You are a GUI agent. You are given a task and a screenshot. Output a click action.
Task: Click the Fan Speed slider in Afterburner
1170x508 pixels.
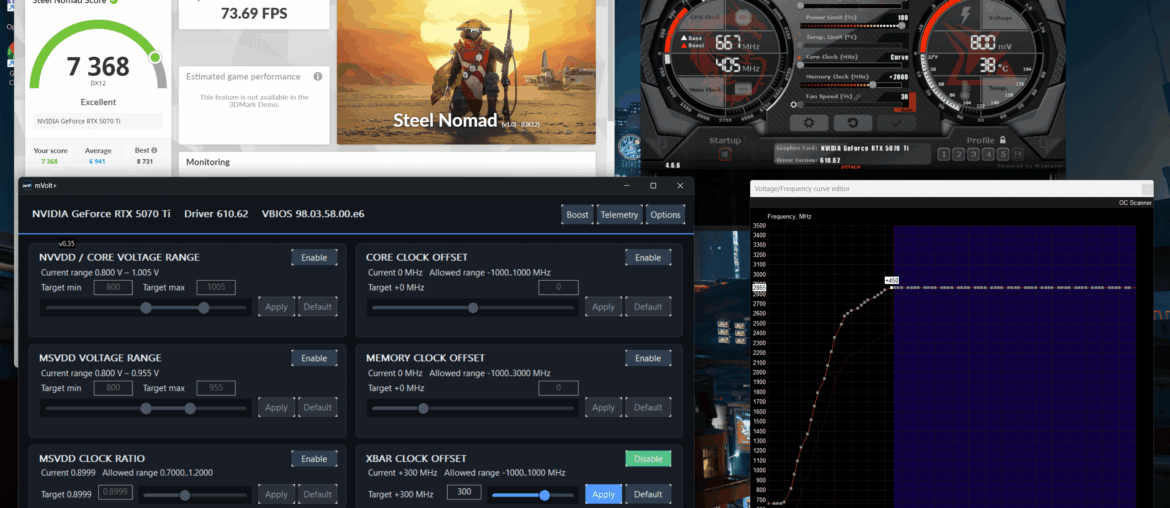[852, 105]
